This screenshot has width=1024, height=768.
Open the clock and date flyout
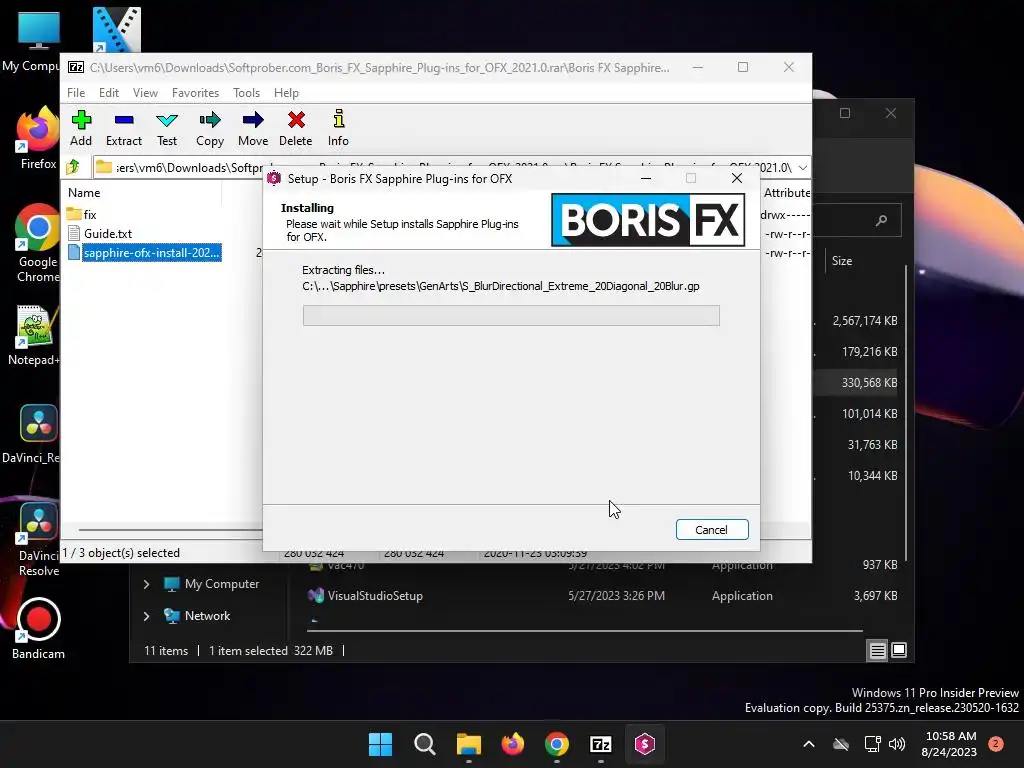(950, 744)
